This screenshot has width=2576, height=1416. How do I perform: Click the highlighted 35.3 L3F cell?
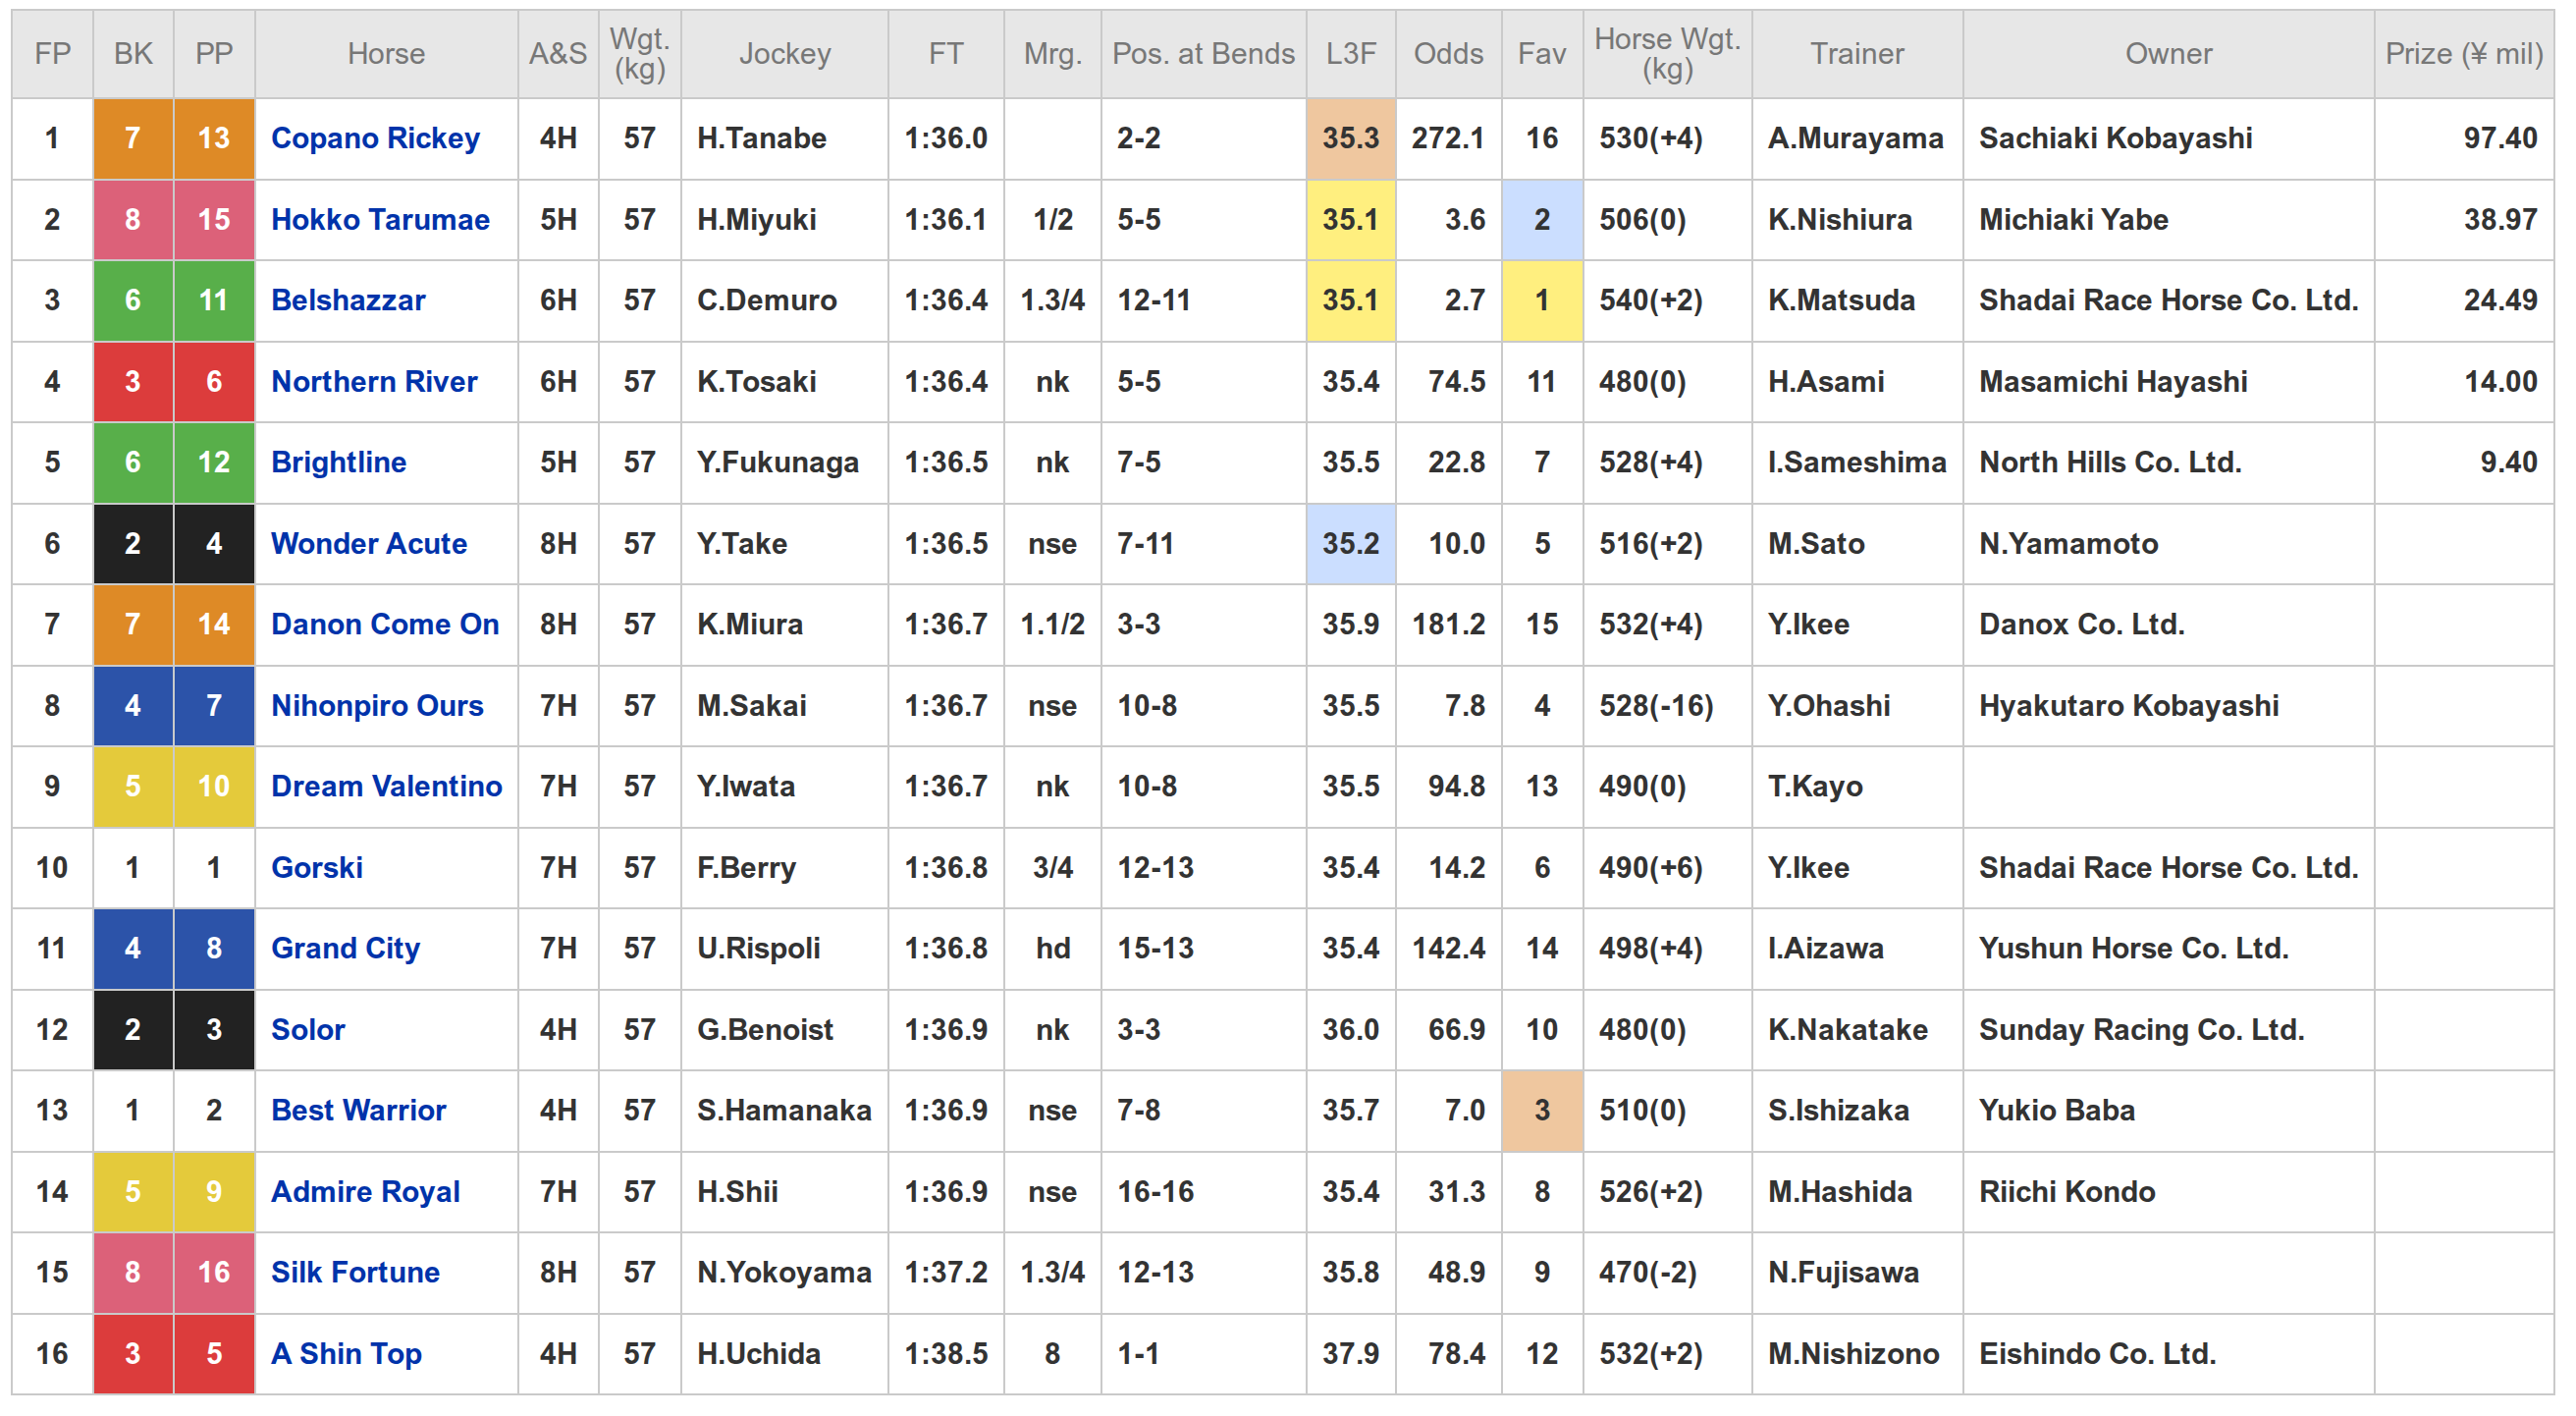coord(1350,138)
